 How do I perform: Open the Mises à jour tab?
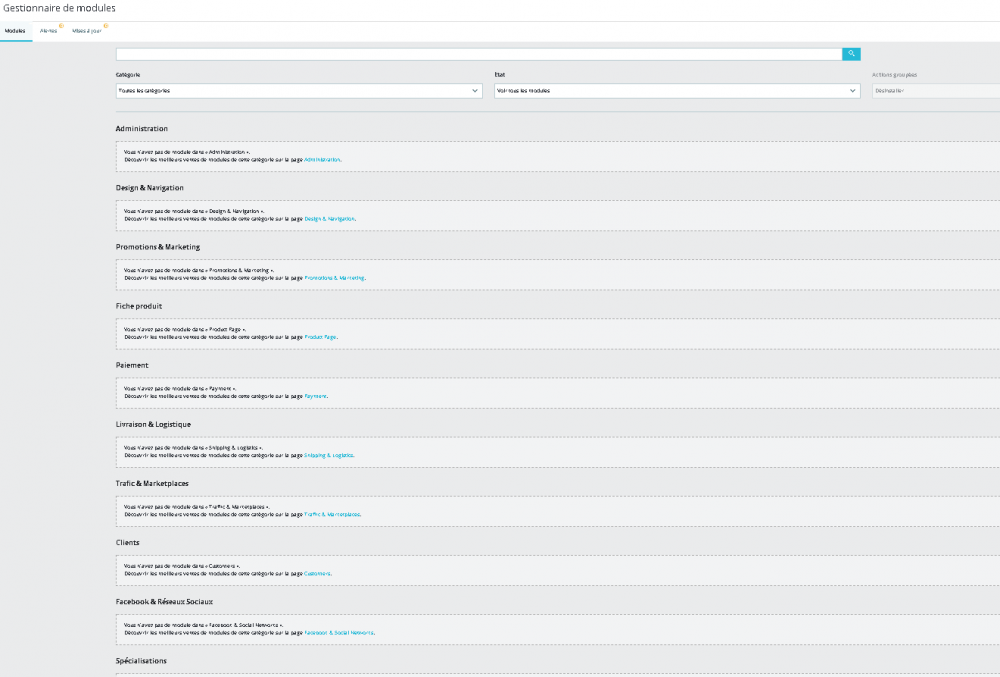86,31
